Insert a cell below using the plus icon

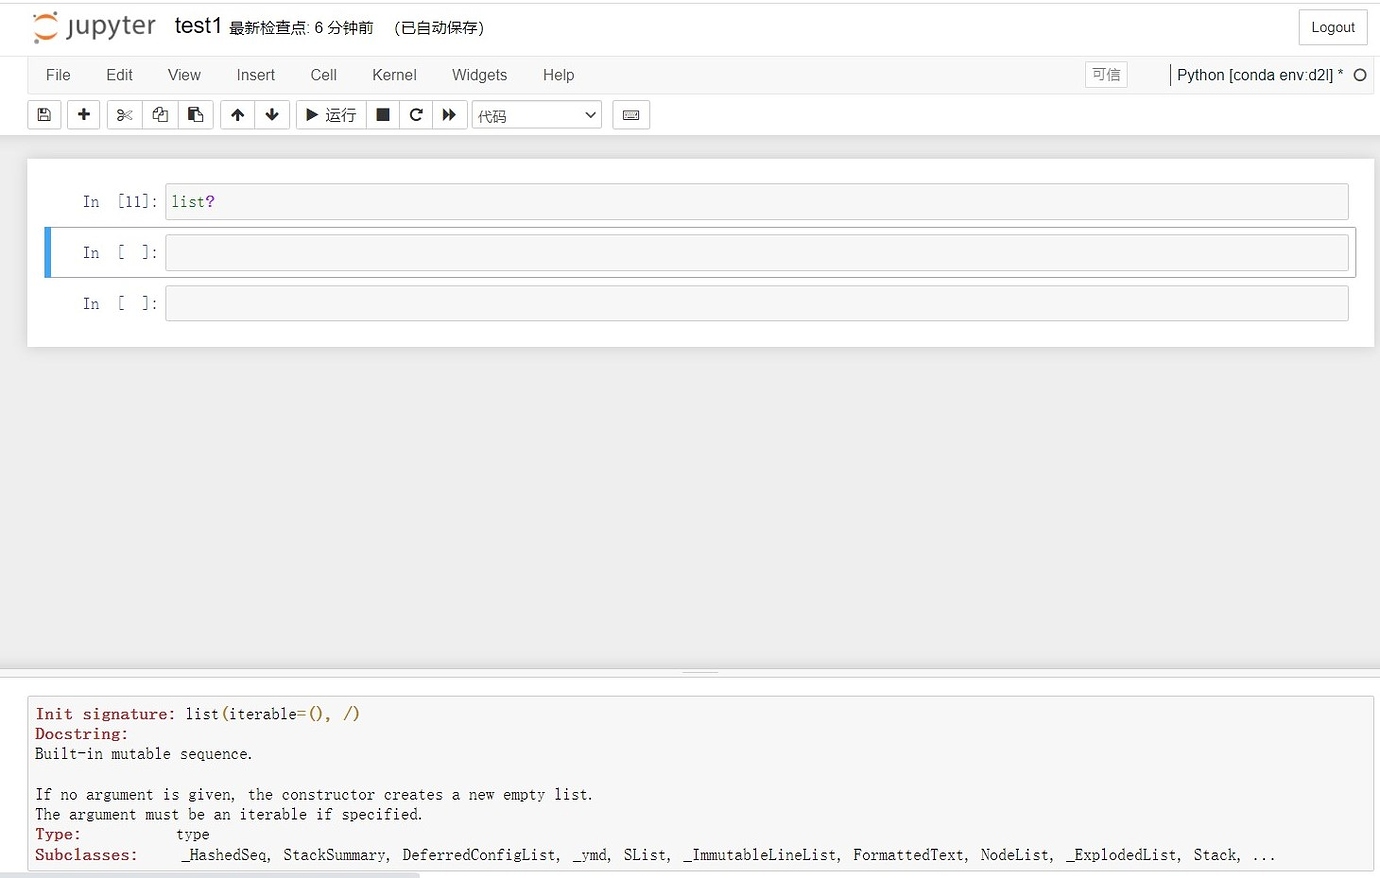coord(83,114)
